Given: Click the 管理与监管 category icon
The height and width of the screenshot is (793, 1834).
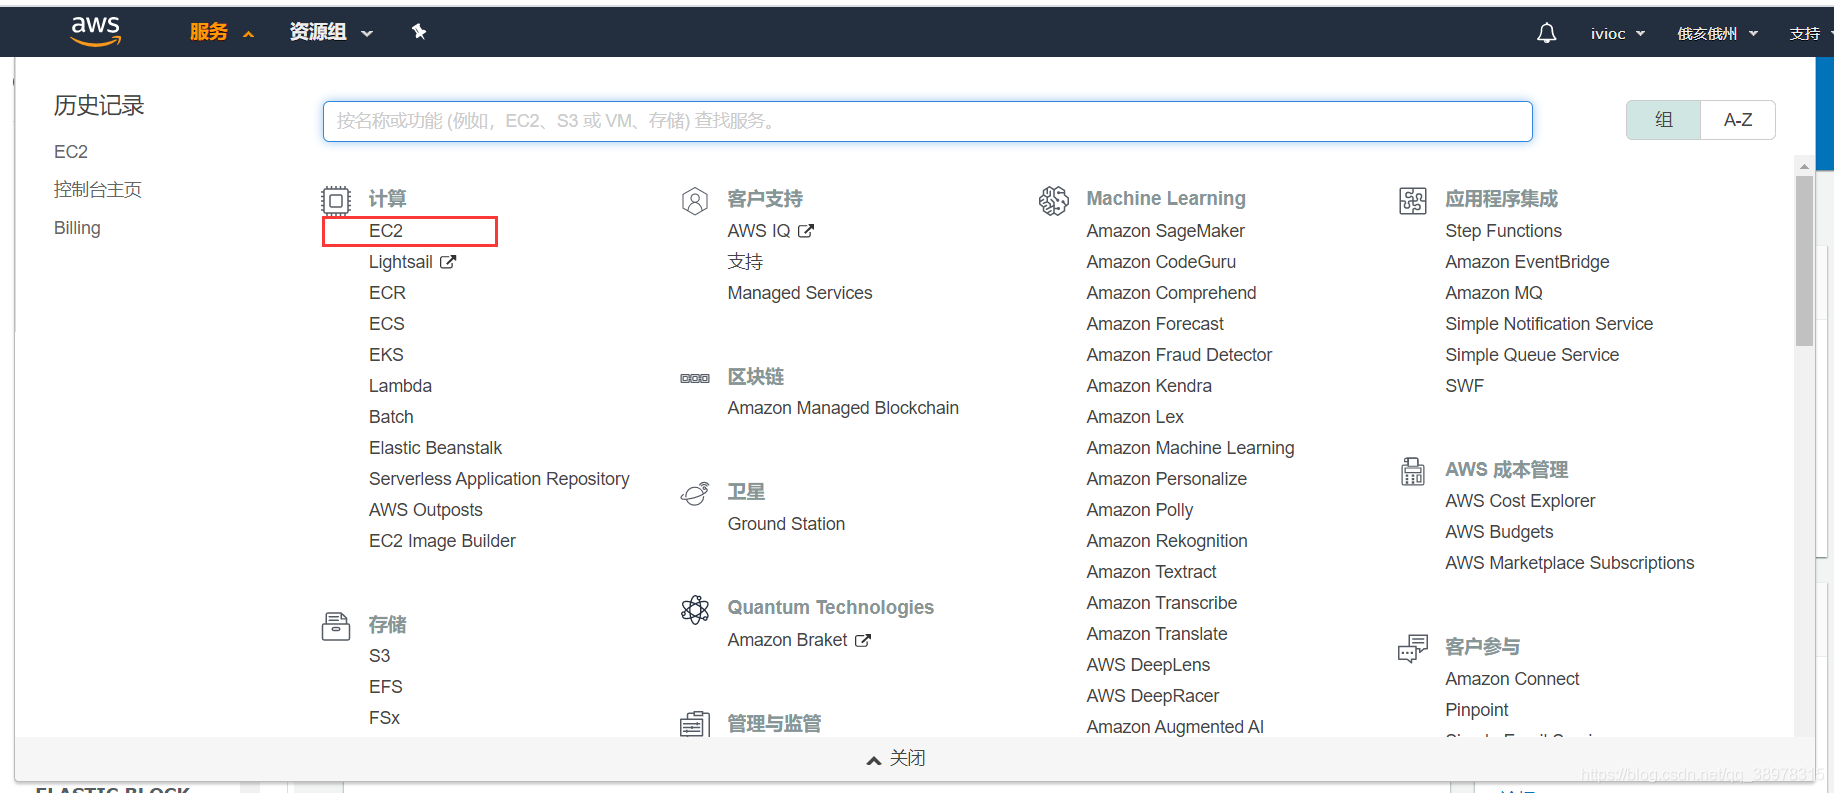Looking at the screenshot, I should [x=695, y=724].
